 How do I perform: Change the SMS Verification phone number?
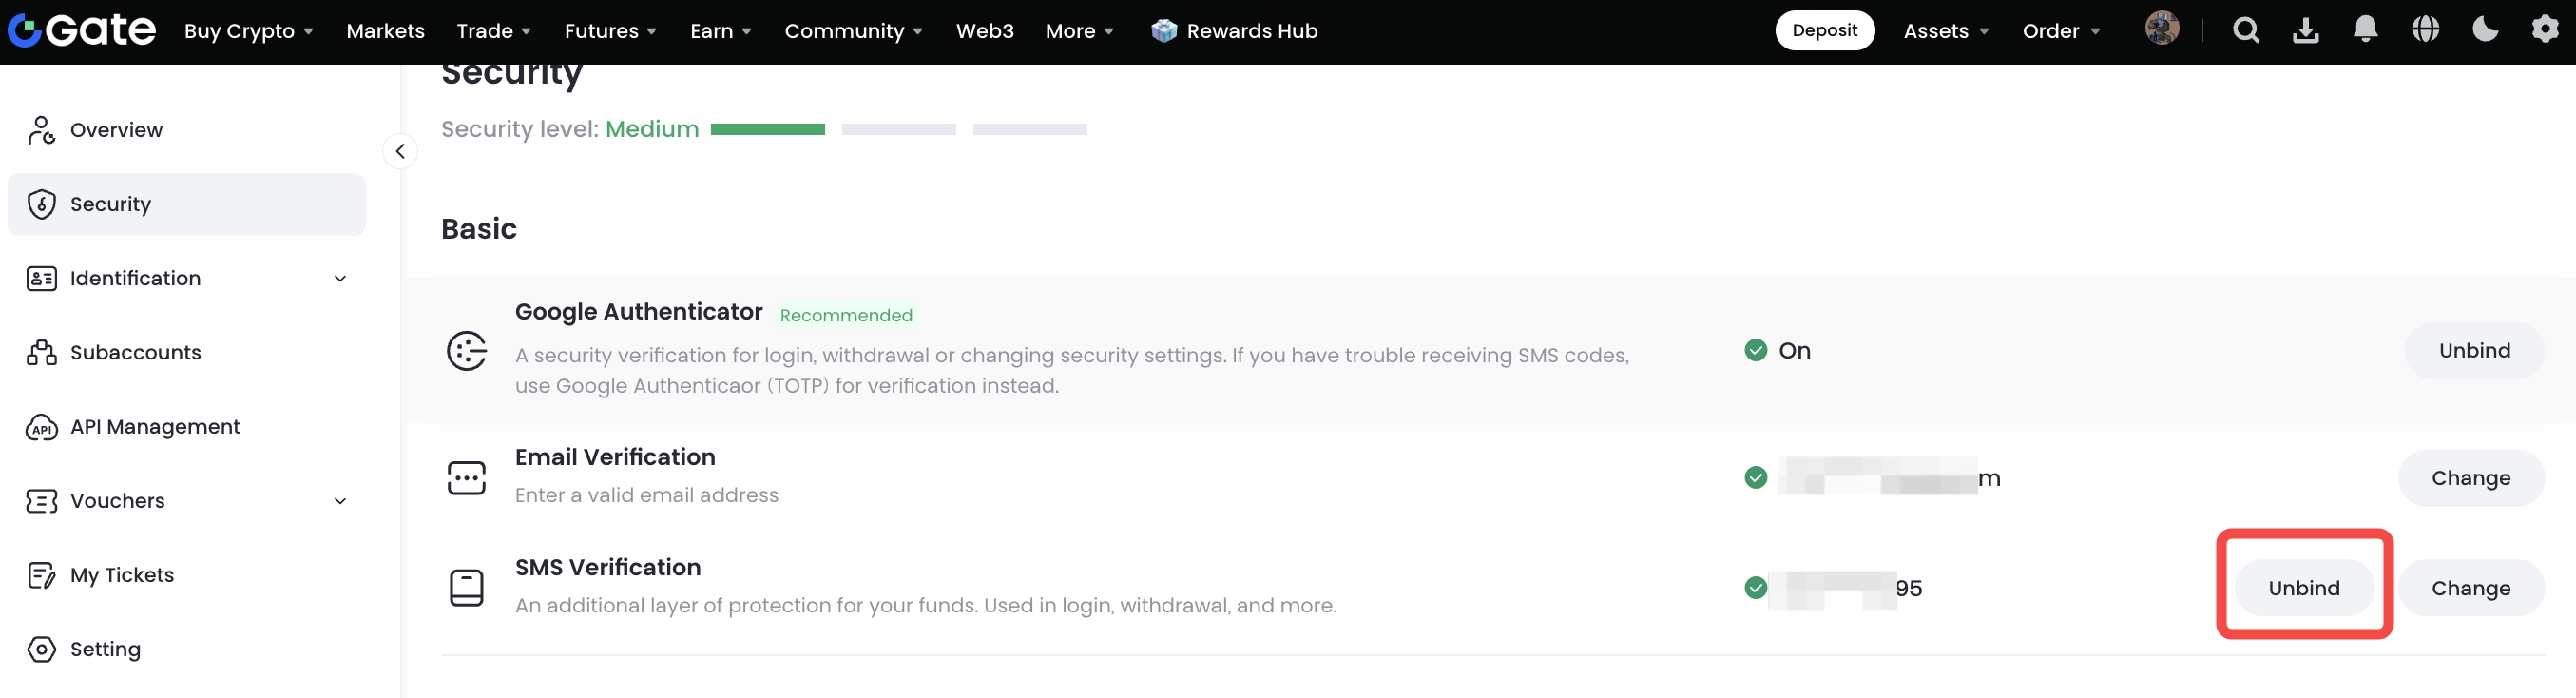click(x=2470, y=588)
